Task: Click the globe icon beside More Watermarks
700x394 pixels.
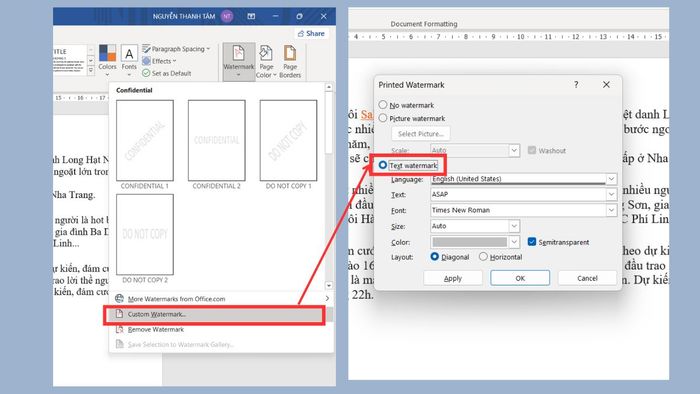Action: 119,299
